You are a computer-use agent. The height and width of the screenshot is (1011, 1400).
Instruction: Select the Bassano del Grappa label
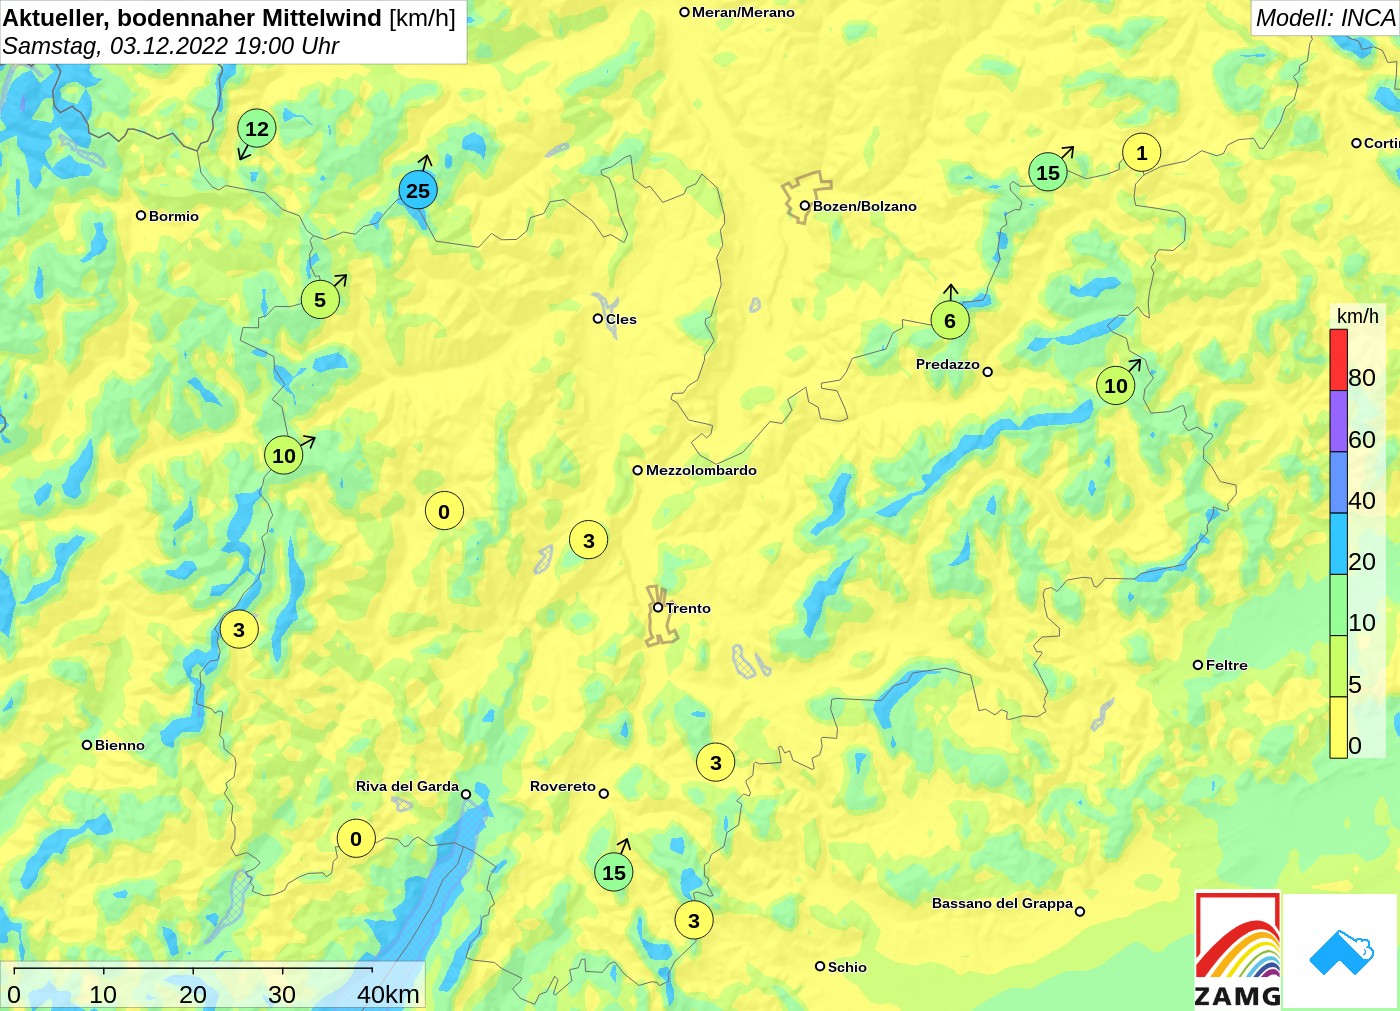tap(1002, 903)
